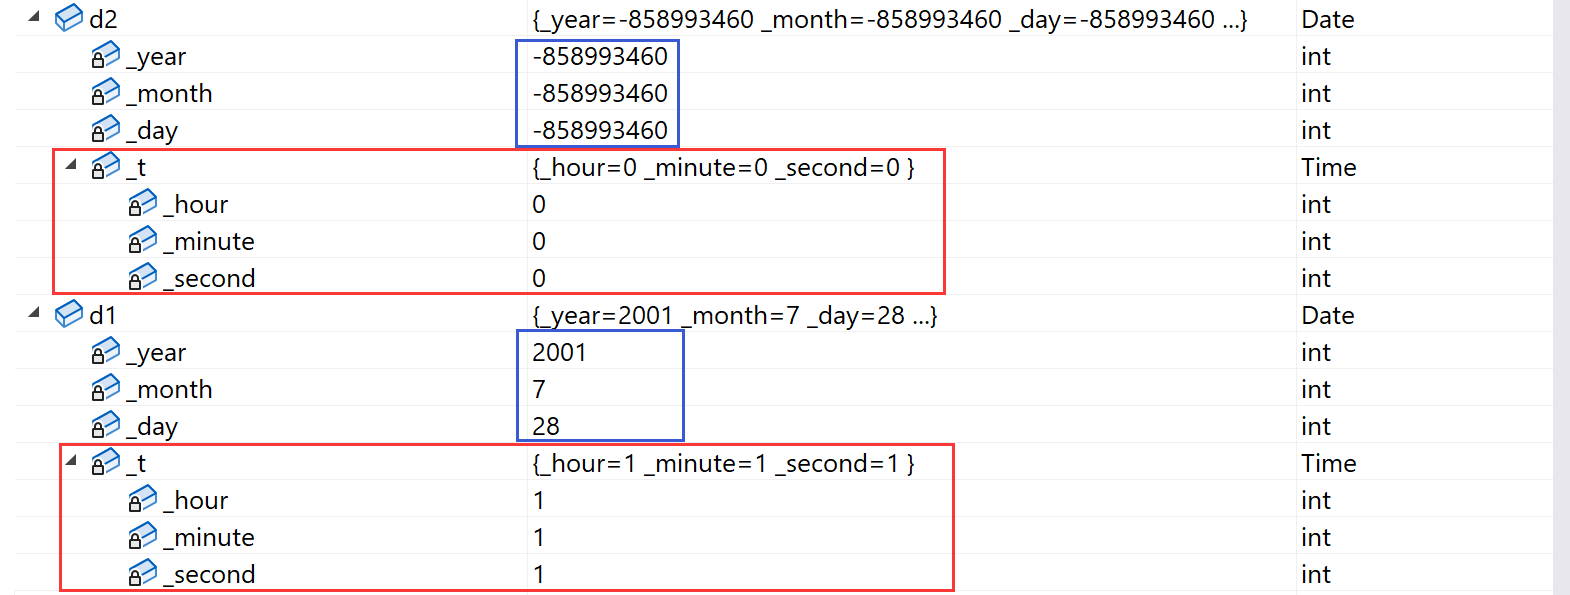The width and height of the screenshot is (1570, 595).
Task: Select the d2 variable name
Action: [103, 19]
